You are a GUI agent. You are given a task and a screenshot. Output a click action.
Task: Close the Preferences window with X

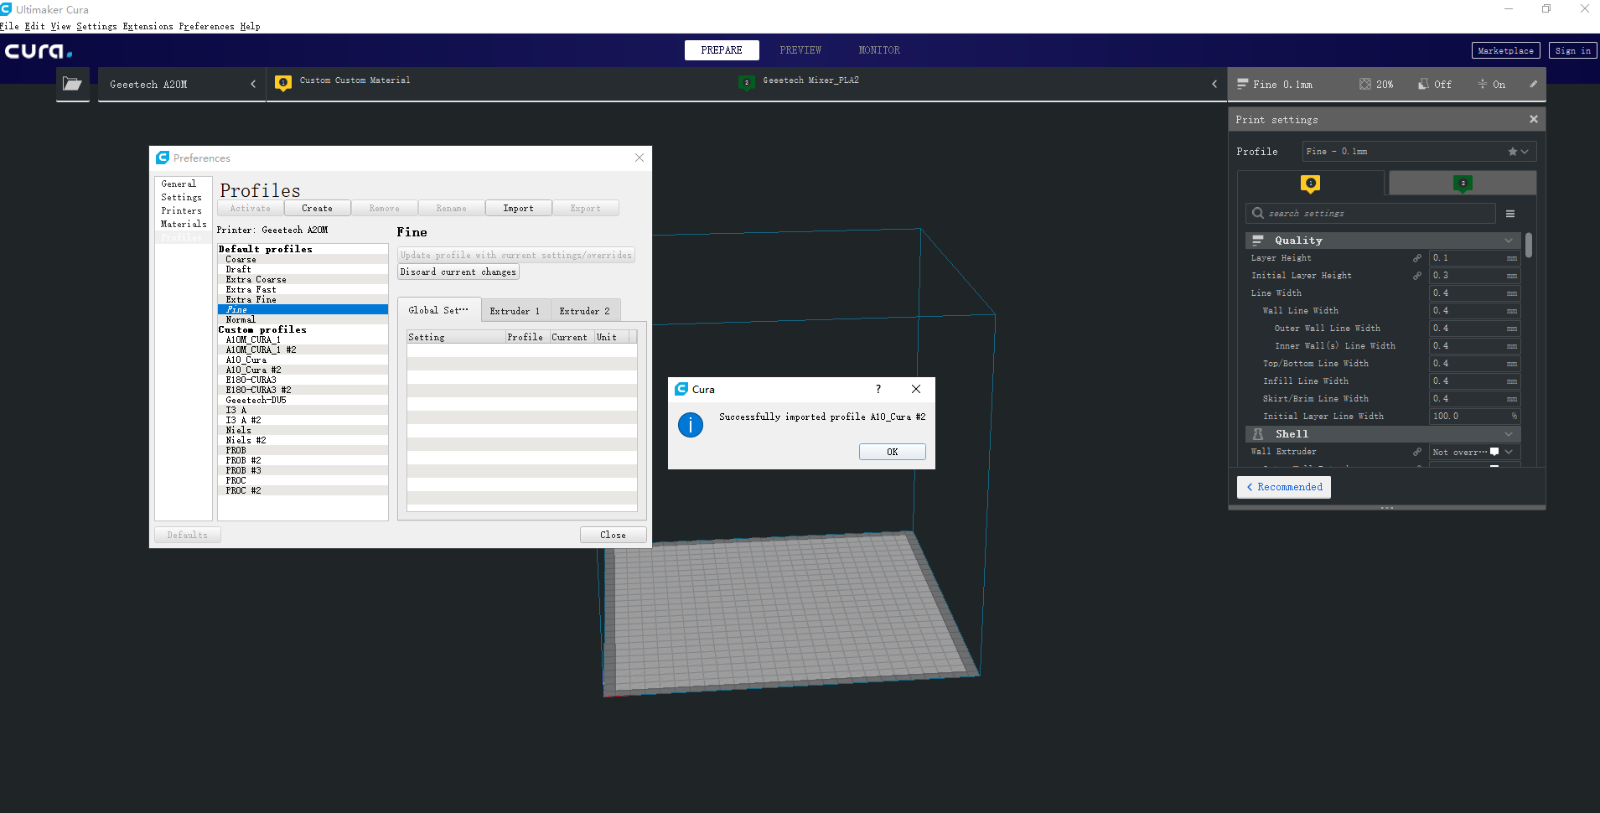(x=639, y=158)
